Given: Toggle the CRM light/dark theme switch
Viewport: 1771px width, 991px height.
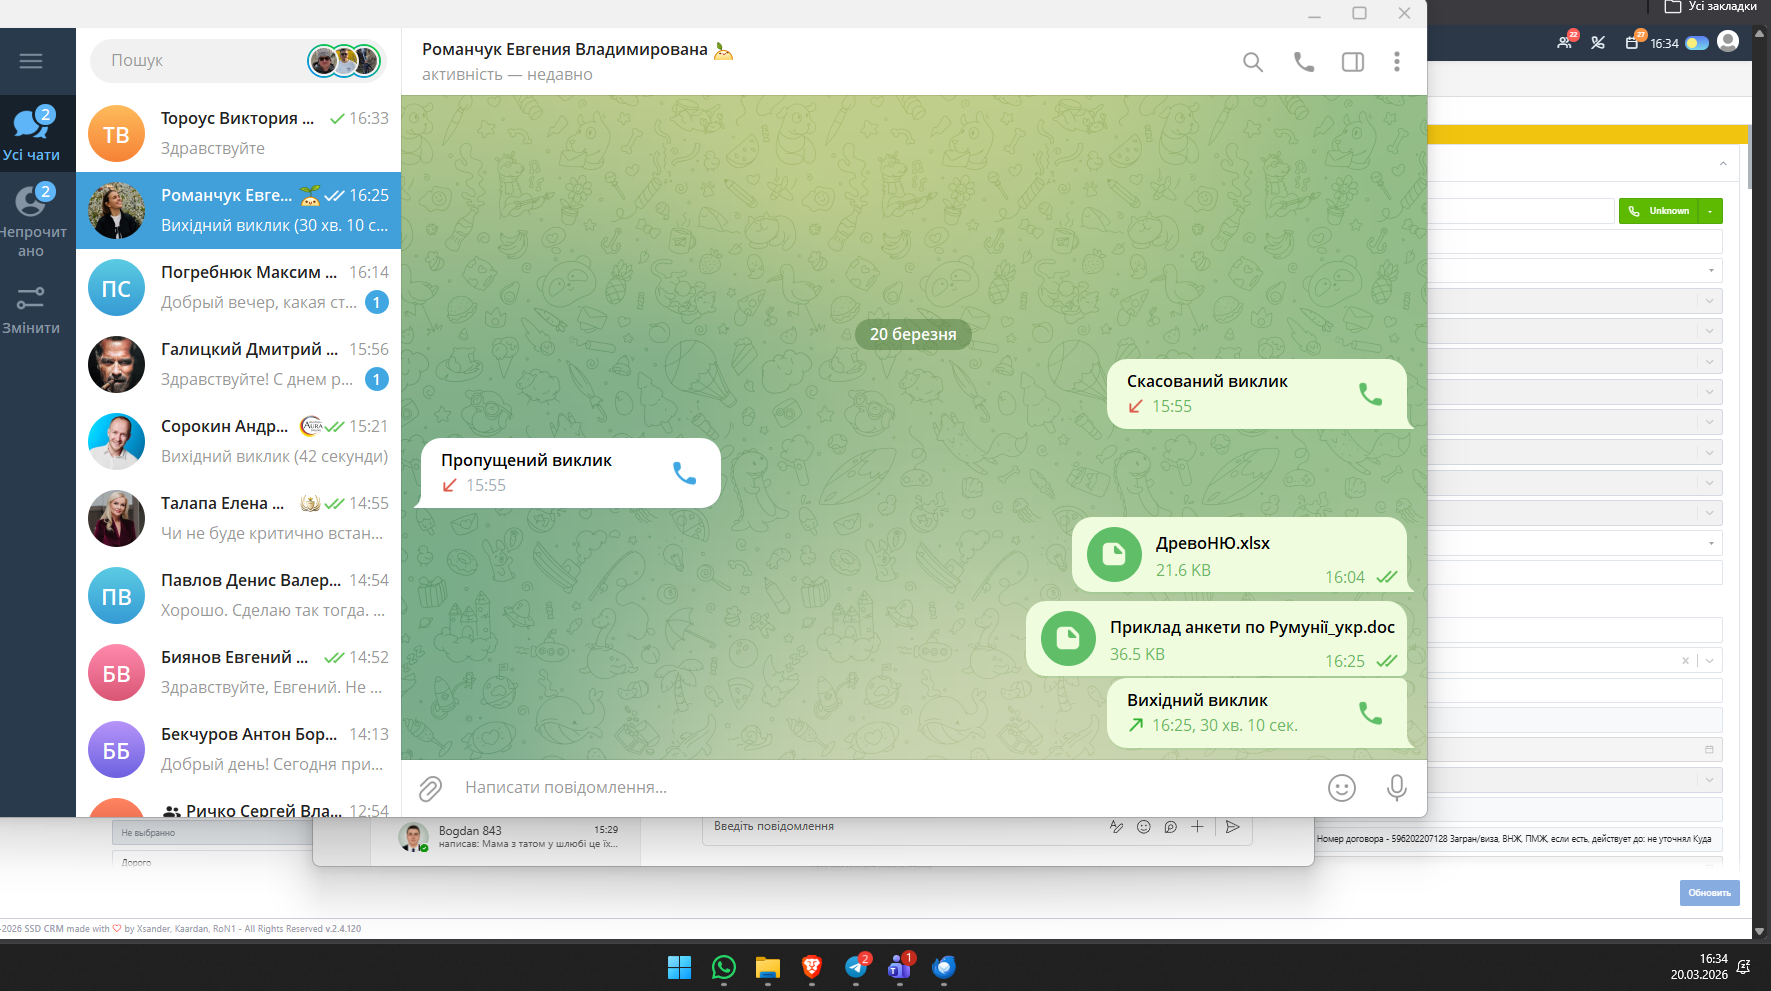Looking at the screenshot, I should pyautogui.click(x=1697, y=43).
